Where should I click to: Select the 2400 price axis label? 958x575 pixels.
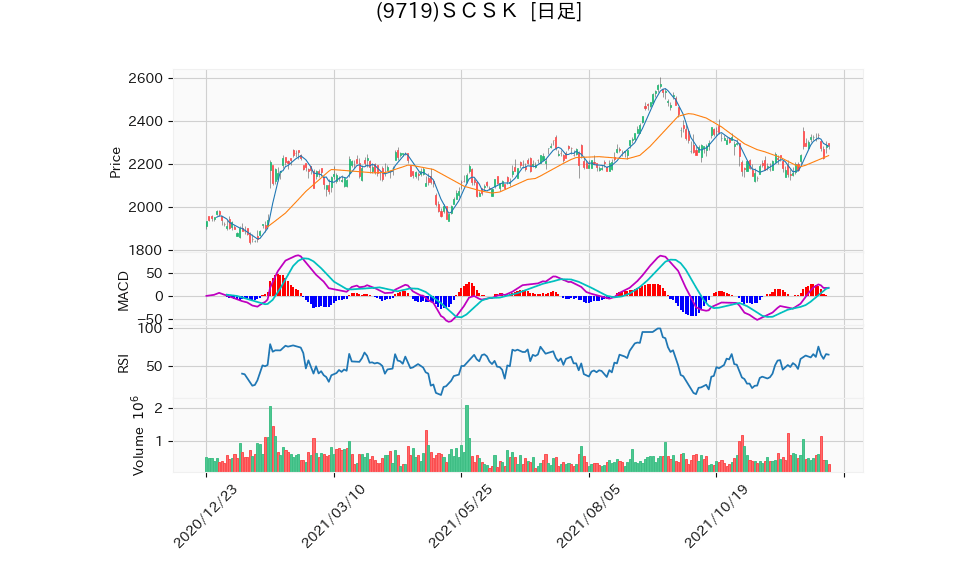145,122
